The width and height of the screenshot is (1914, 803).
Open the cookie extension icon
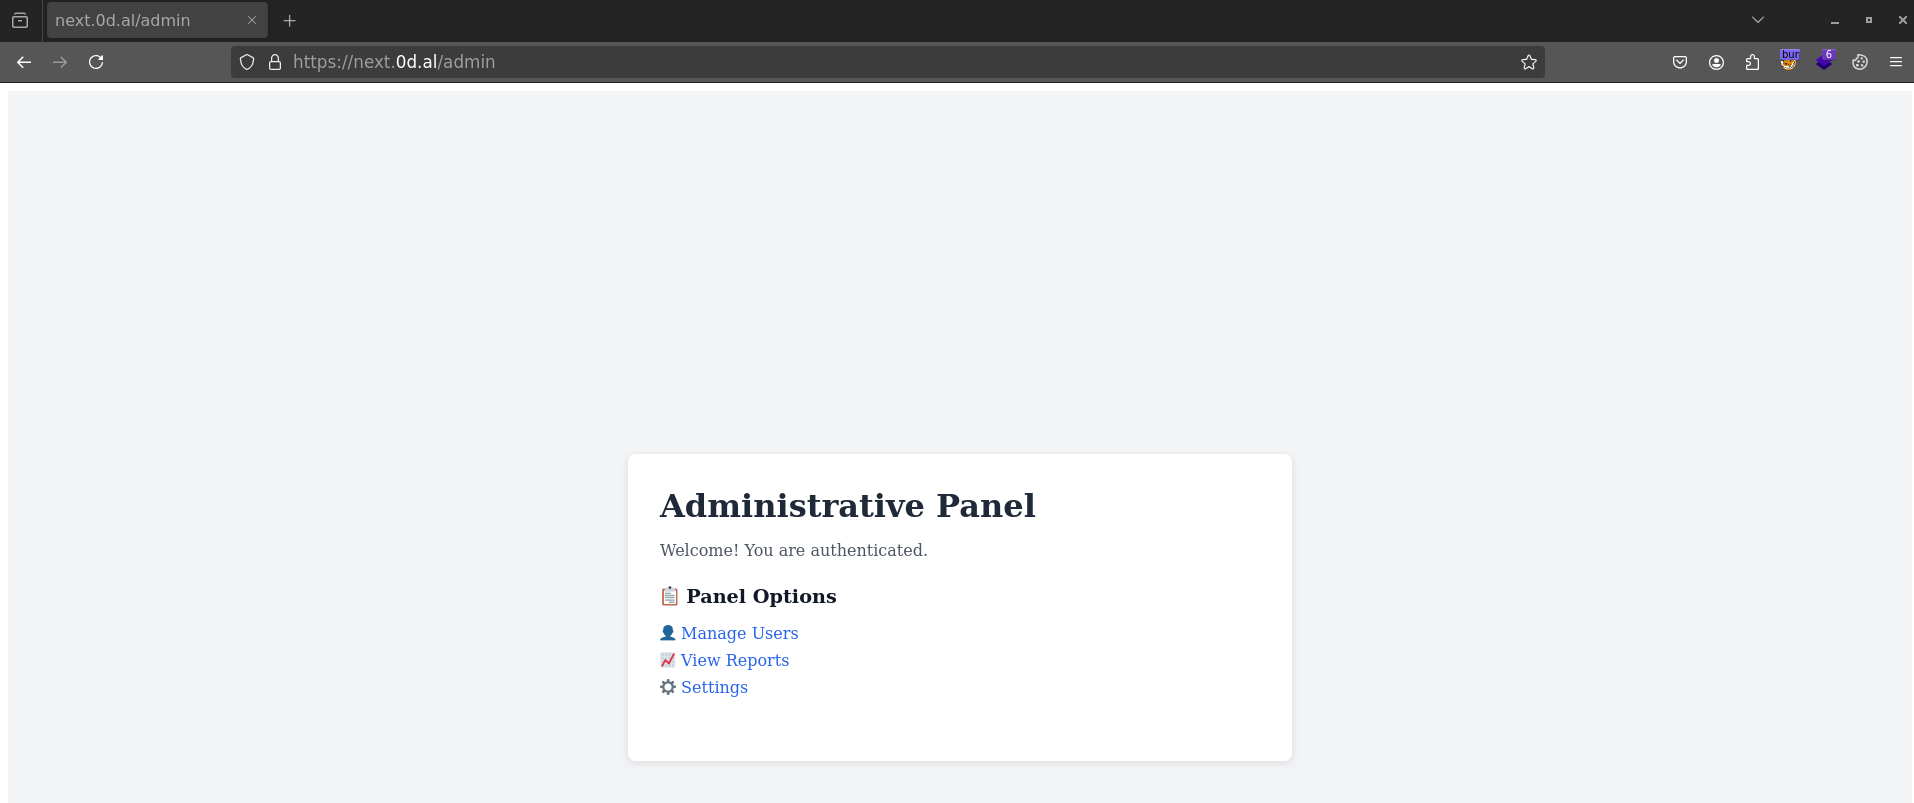(x=1860, y=62)
